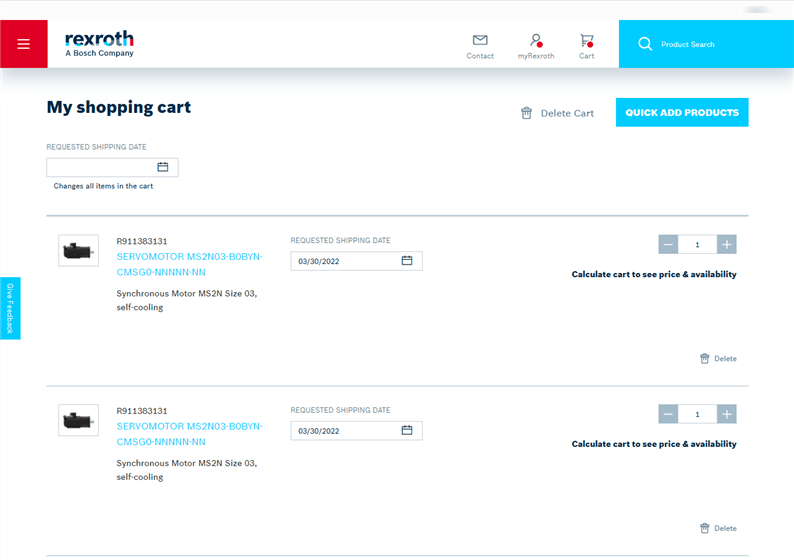
Task: Delete the second cart item
Action: 718,528
